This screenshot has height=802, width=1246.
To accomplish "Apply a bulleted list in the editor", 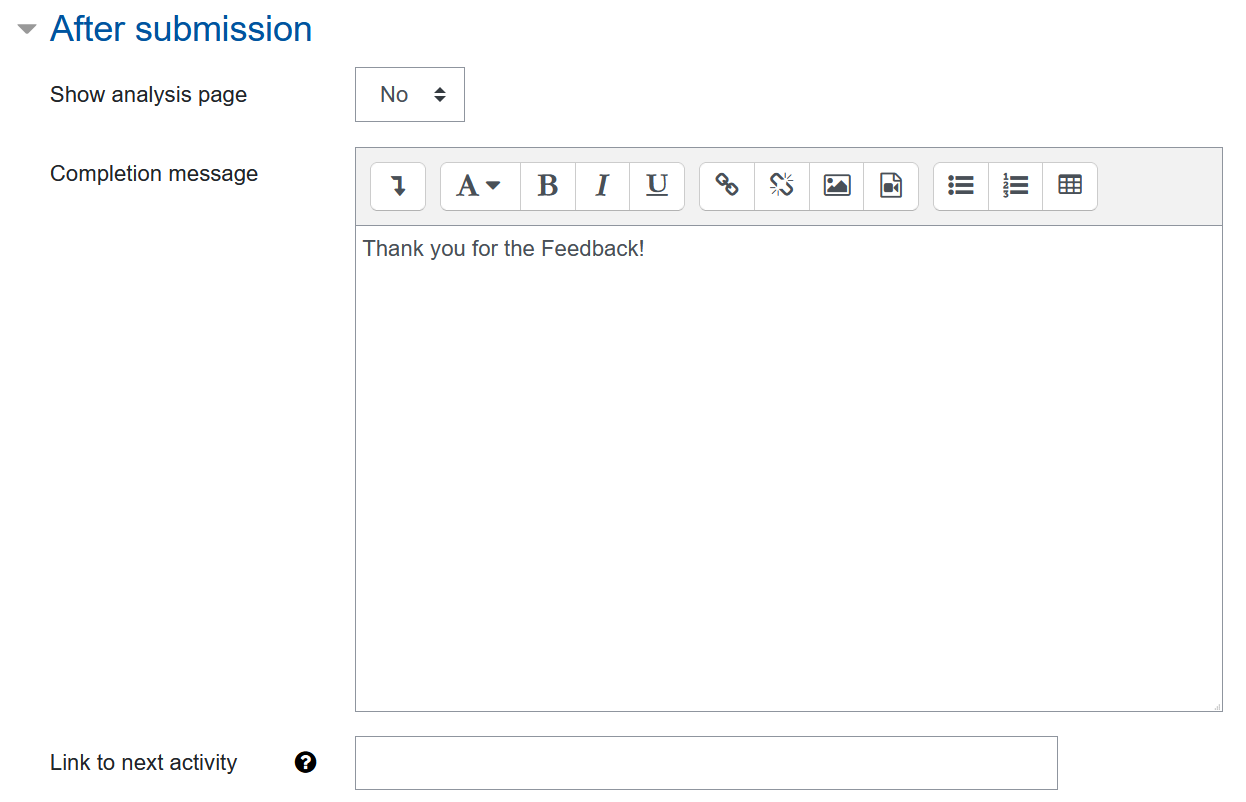I will 960,186.
